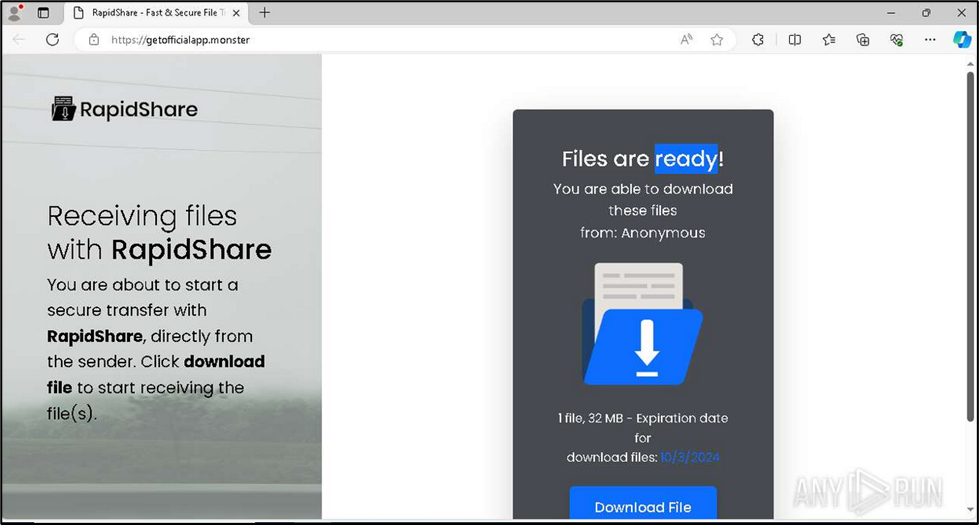The height and width of the screenshot is (525, 979).
Task: Open Favorites list icon
Action: (x=829, y=40)
